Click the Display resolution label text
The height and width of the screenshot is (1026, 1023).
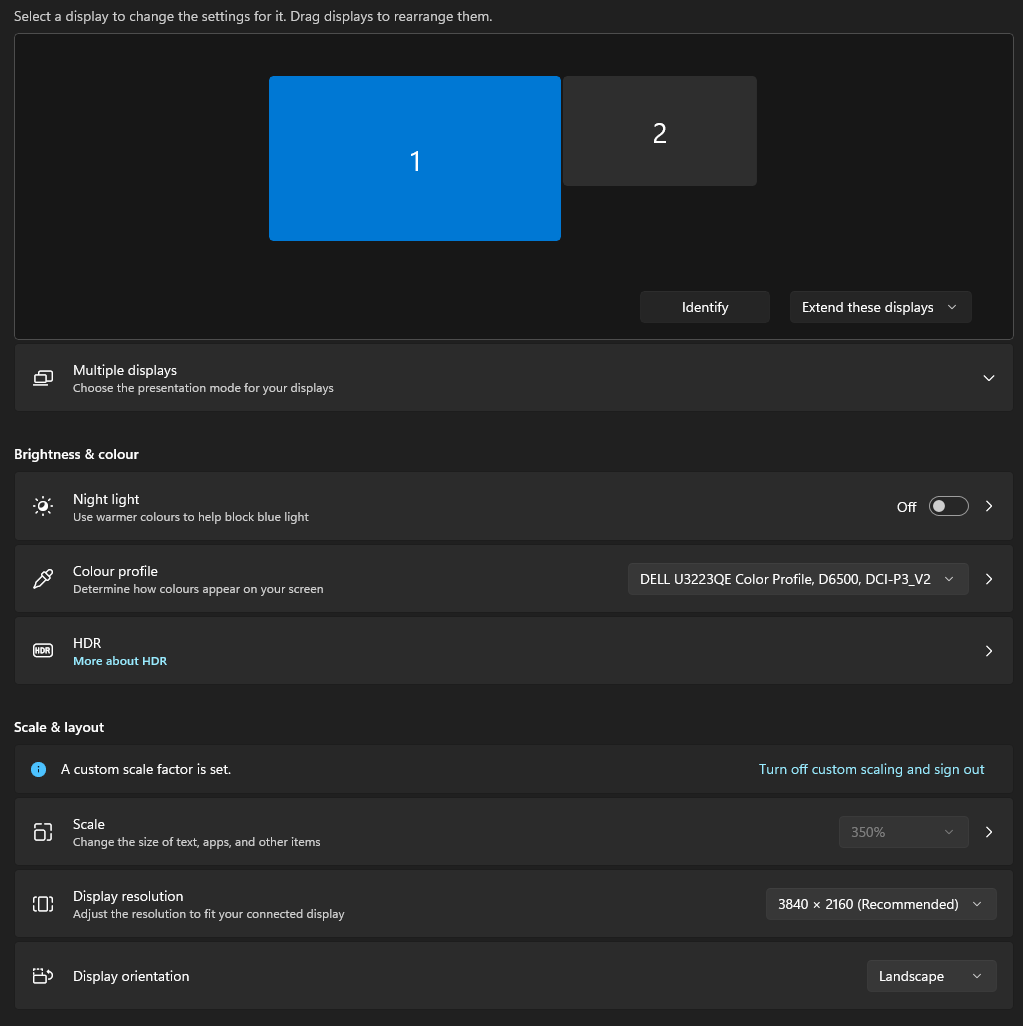click(128, 896)
